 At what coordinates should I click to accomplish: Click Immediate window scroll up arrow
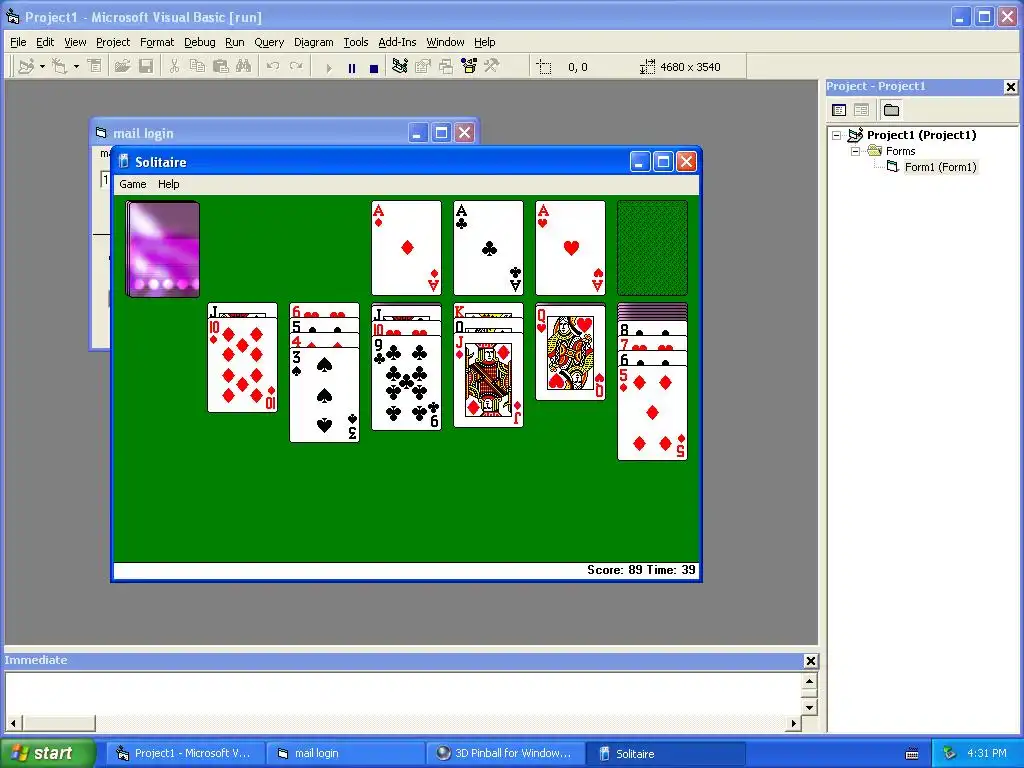tap(809, 682)
